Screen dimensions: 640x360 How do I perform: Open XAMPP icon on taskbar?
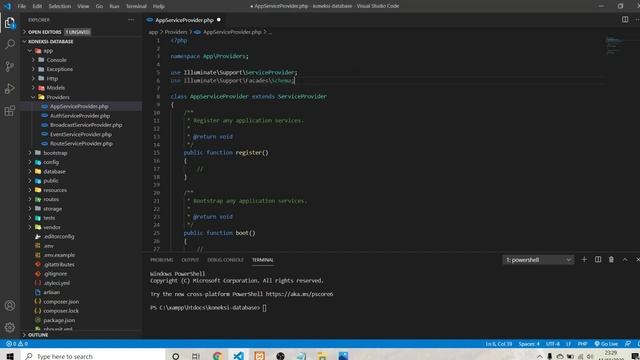pos(259,356)
